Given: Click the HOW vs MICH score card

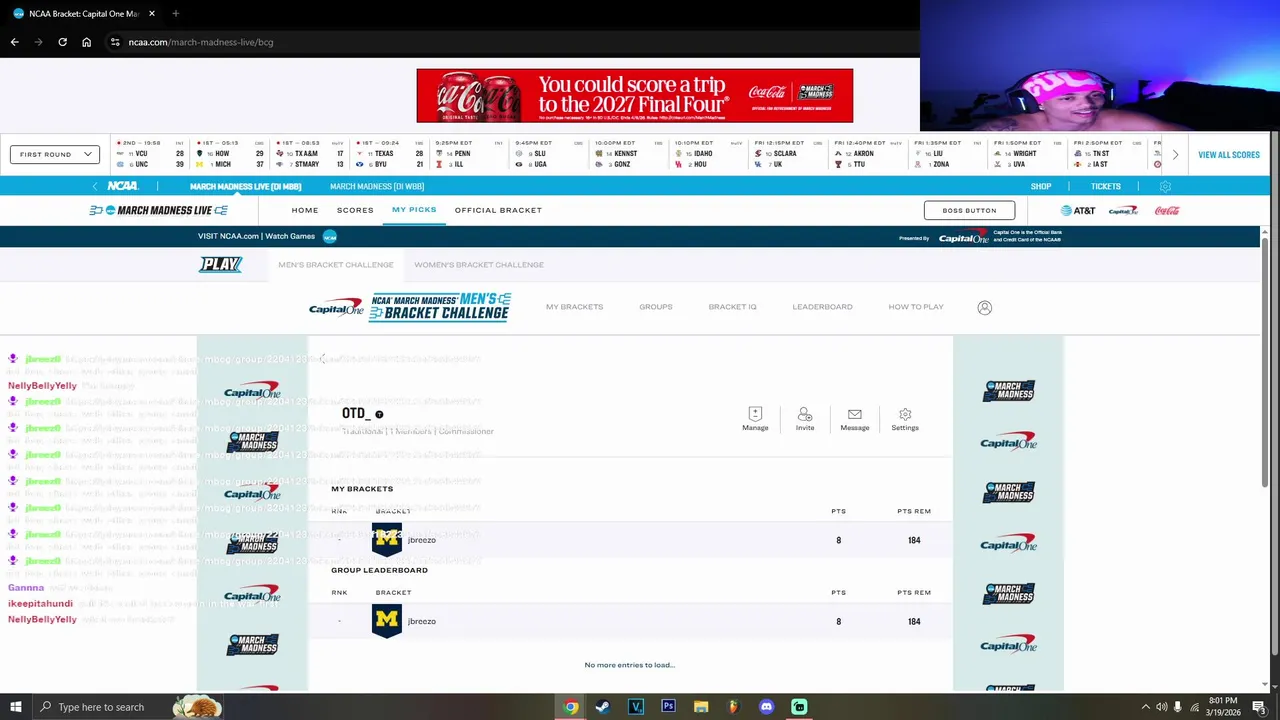Looking at the screenshot, I should click(x=230, y=154).
